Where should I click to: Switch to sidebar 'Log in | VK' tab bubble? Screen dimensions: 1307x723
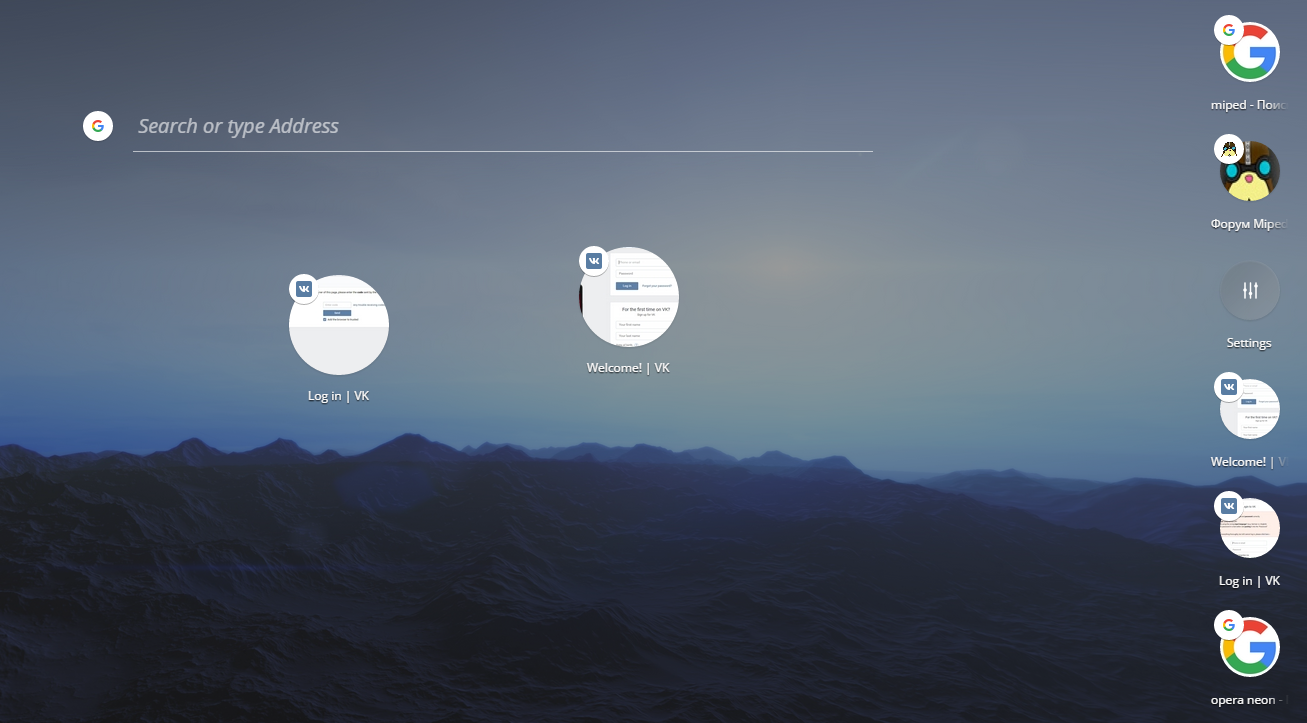1250,528
